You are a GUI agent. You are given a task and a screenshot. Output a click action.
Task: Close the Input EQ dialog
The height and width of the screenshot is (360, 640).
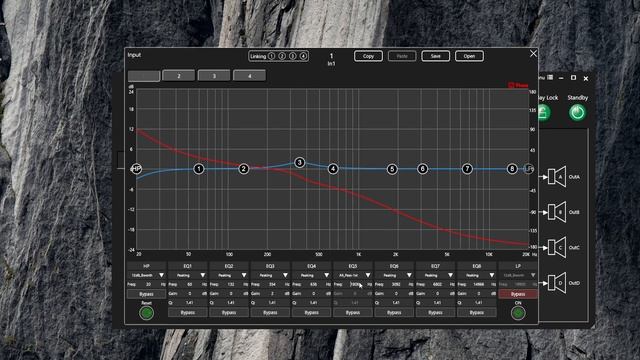(x=533, y=54)
